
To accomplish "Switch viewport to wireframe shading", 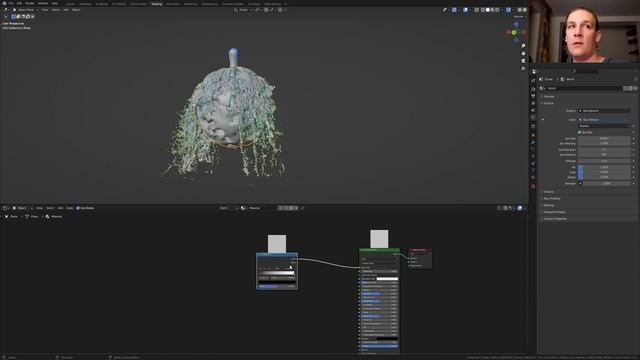I will coord(483,10).
